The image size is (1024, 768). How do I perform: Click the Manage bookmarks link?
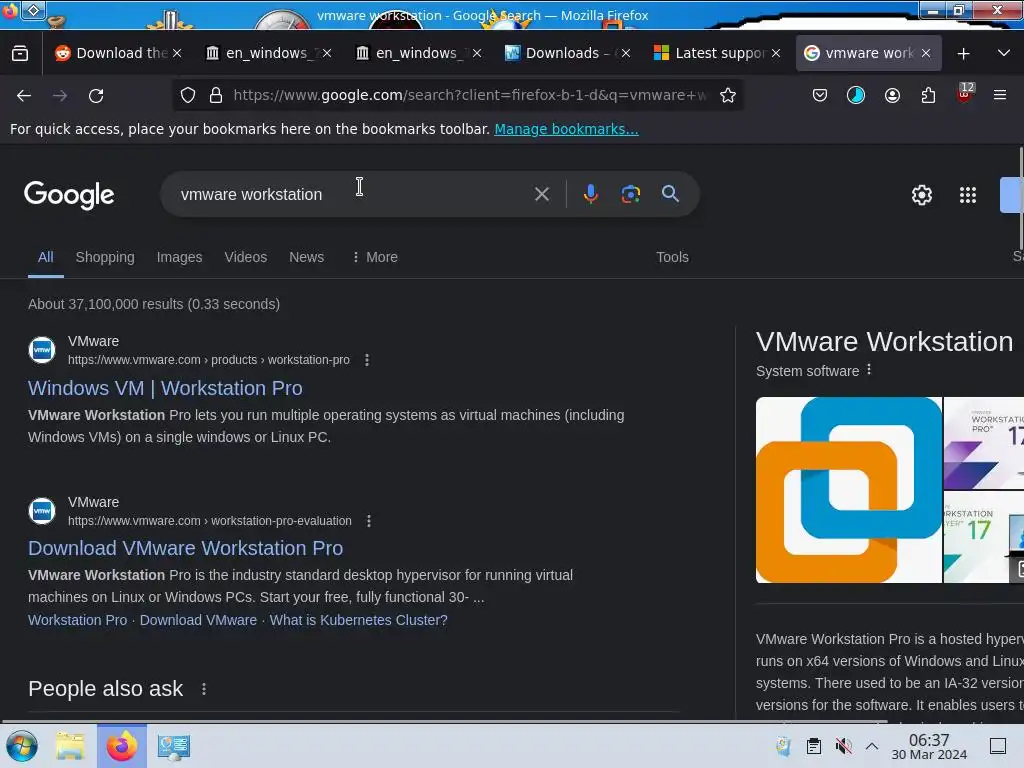[566, 129]
